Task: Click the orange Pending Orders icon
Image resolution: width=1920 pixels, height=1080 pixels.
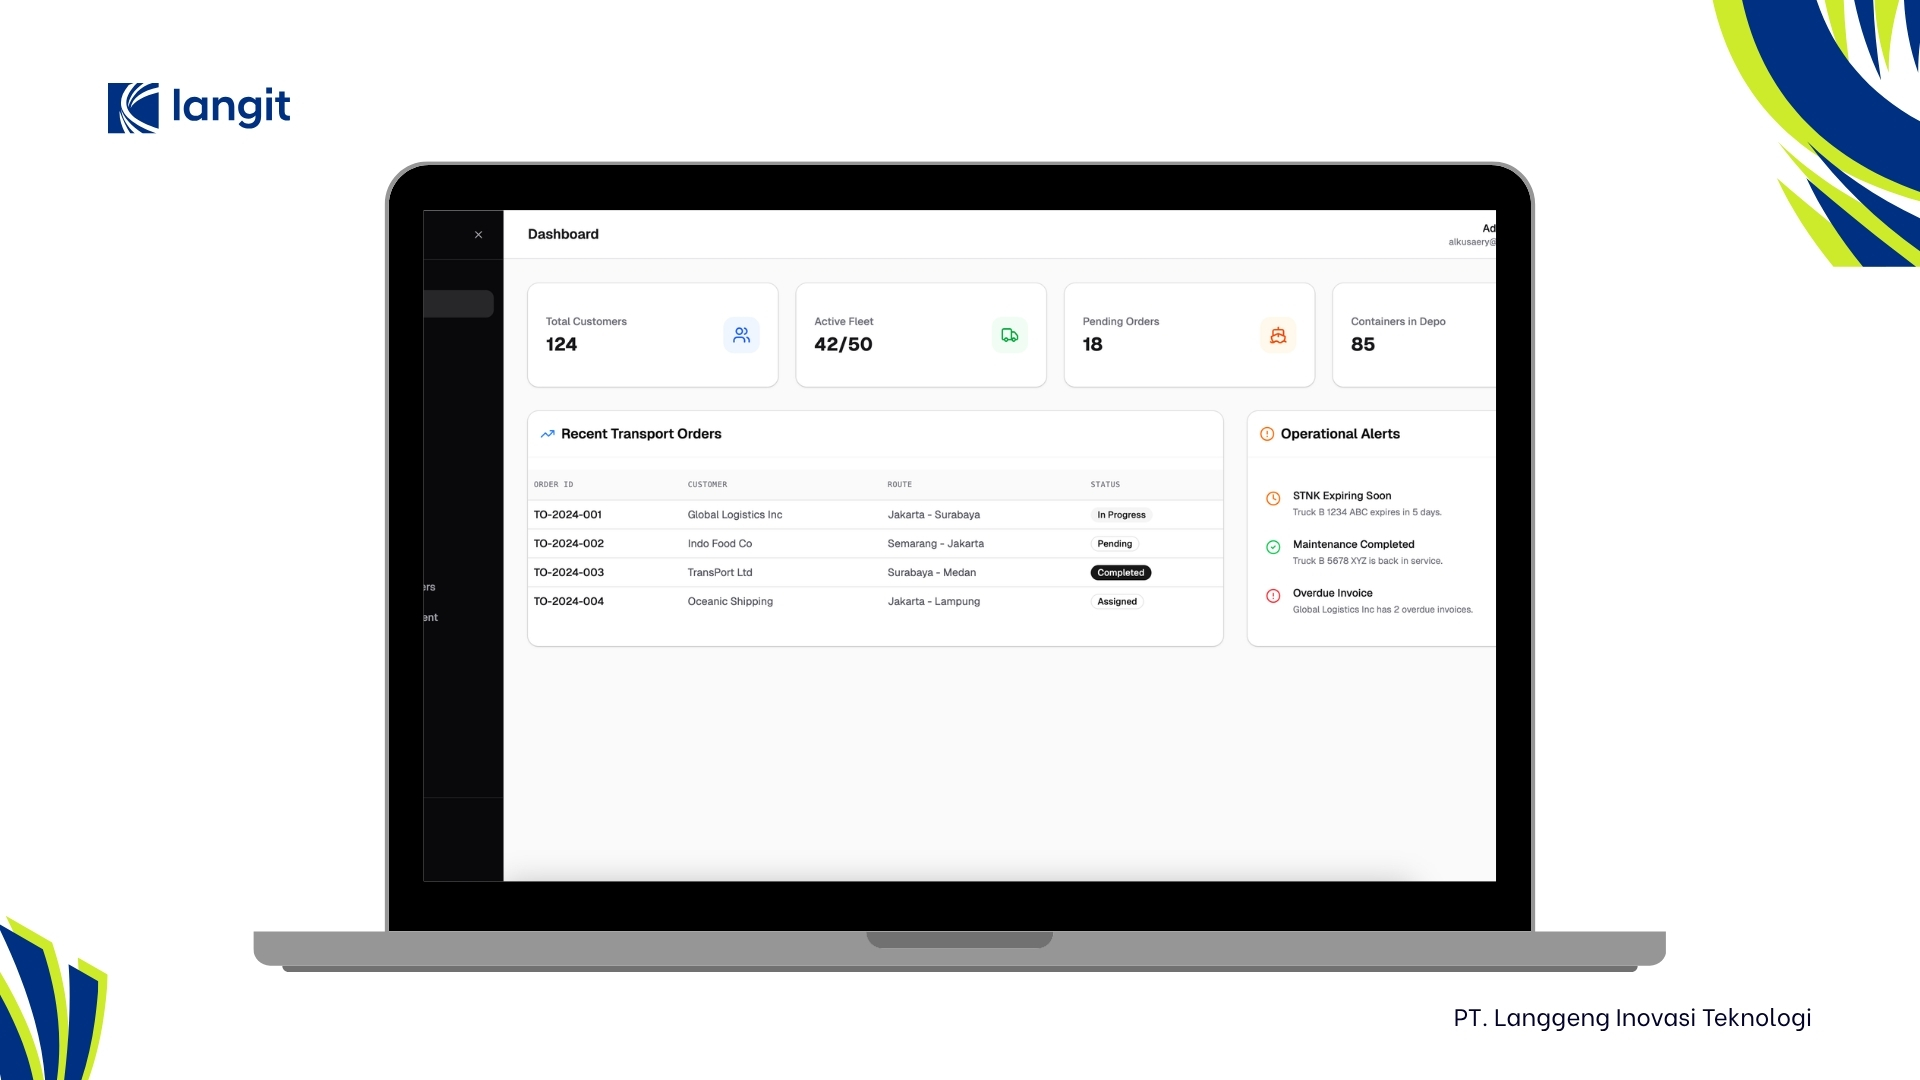Action: click(x=1277, y=335)
